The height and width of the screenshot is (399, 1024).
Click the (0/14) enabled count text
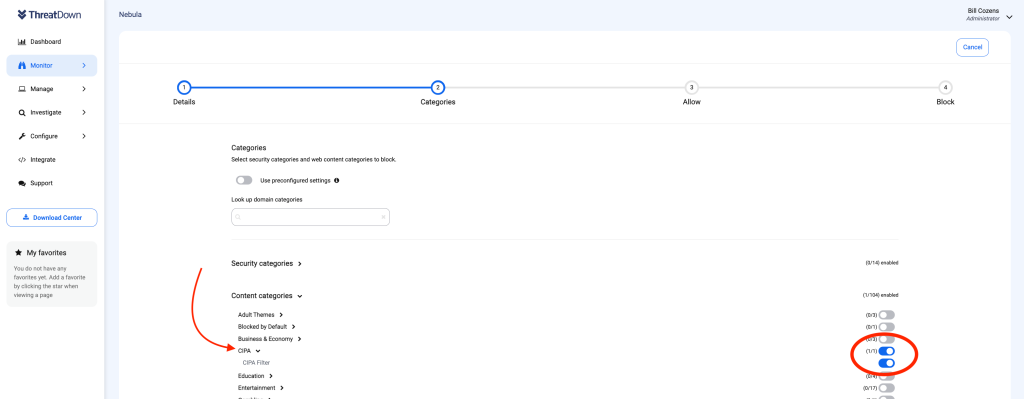882,264
